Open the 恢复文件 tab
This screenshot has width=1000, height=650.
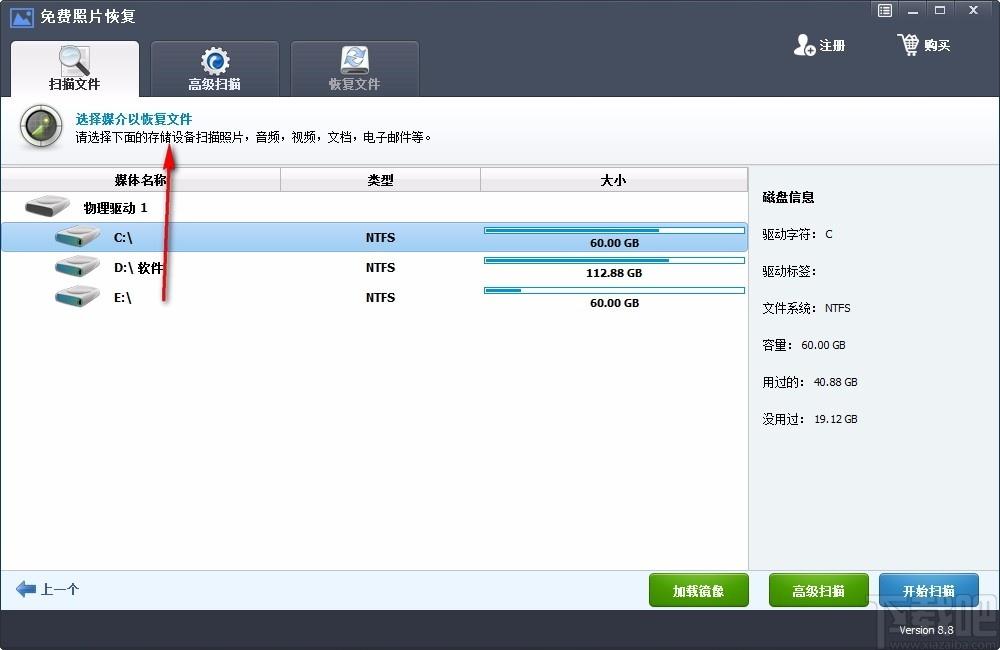click(x=354, y=69)
